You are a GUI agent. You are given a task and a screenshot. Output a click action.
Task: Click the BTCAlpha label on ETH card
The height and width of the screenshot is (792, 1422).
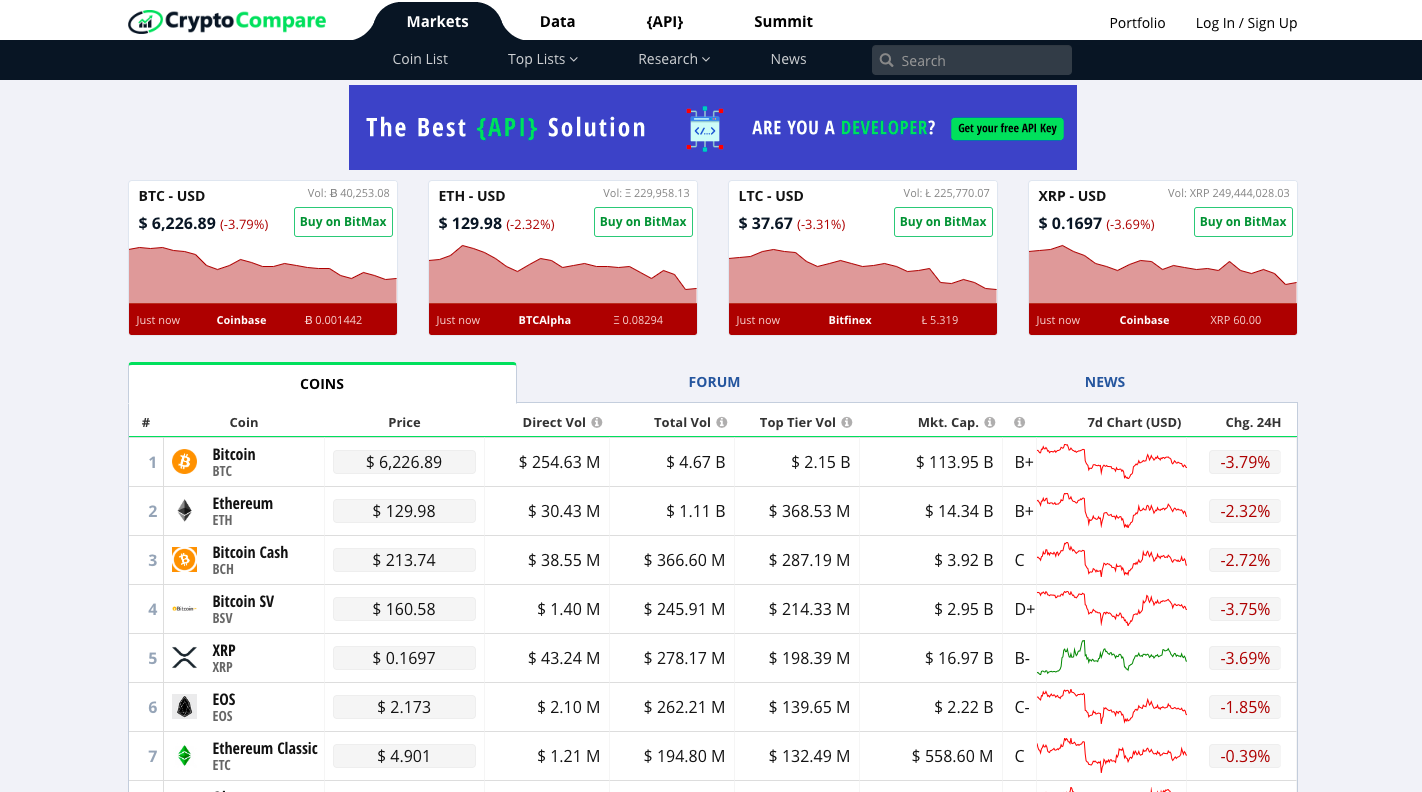[544, 320]
